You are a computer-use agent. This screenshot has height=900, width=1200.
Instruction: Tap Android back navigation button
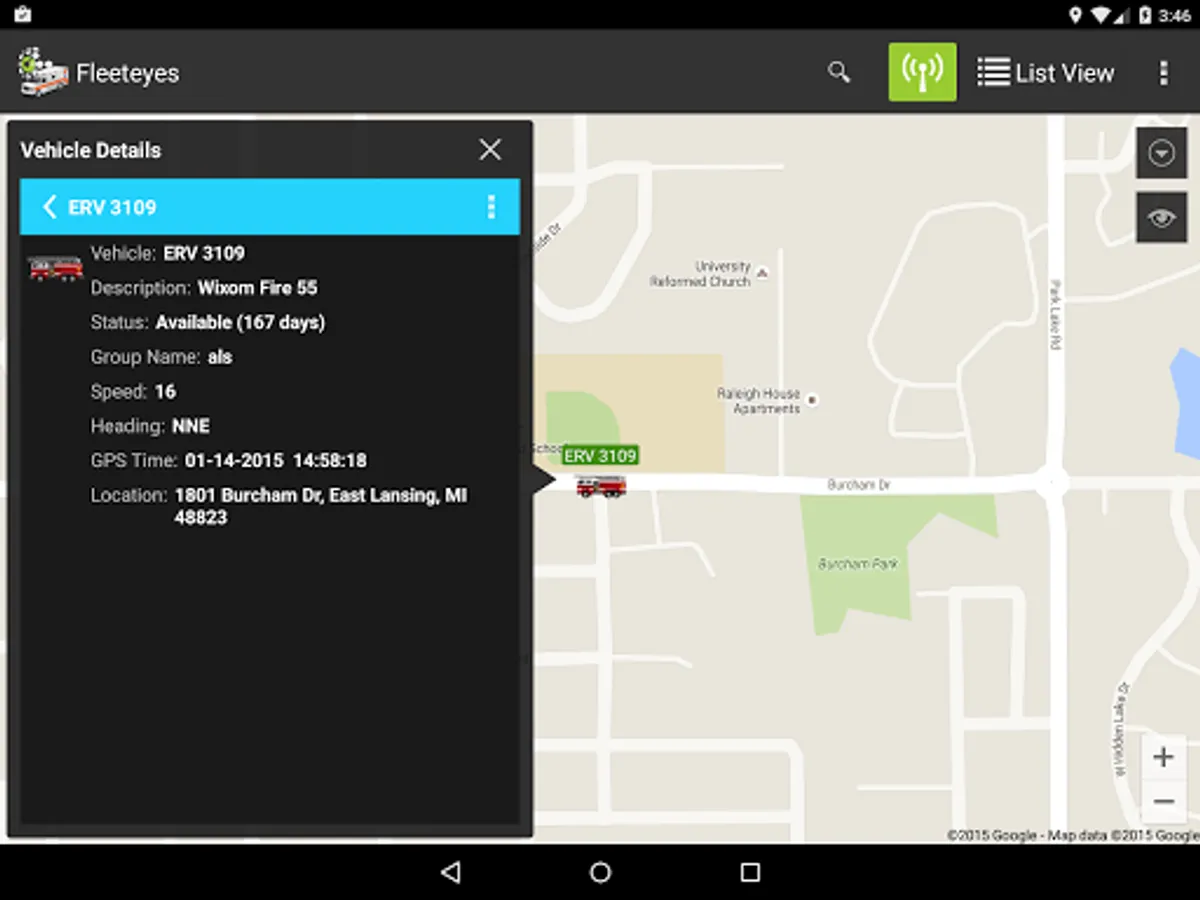coord(451,872)
